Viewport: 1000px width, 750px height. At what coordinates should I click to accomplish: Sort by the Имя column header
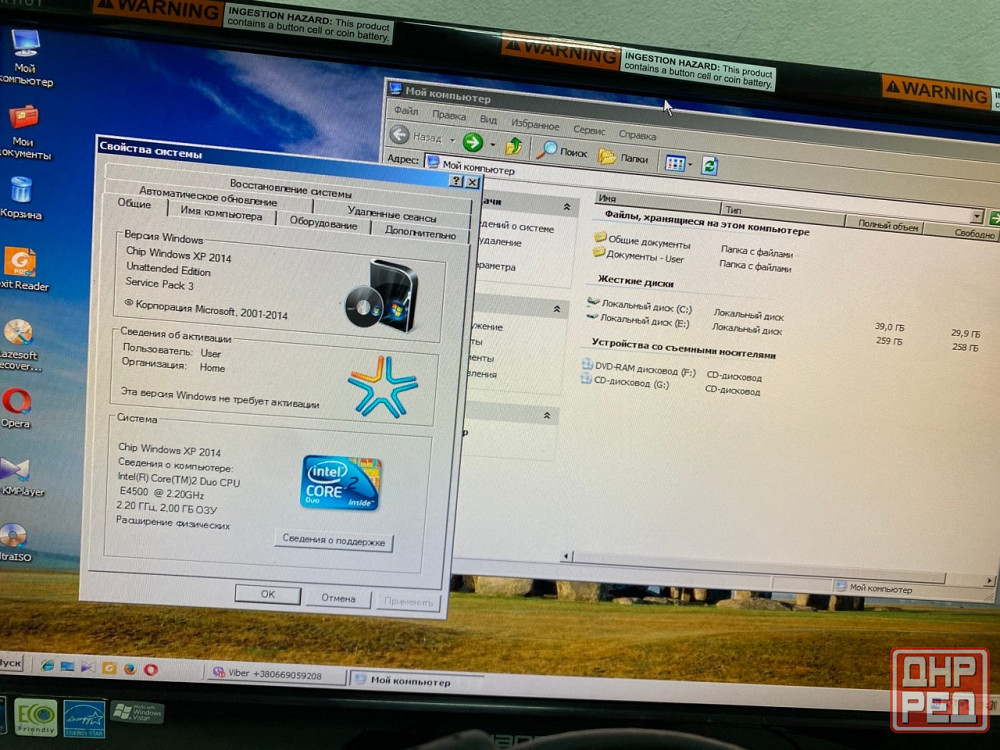click(657, 202)
